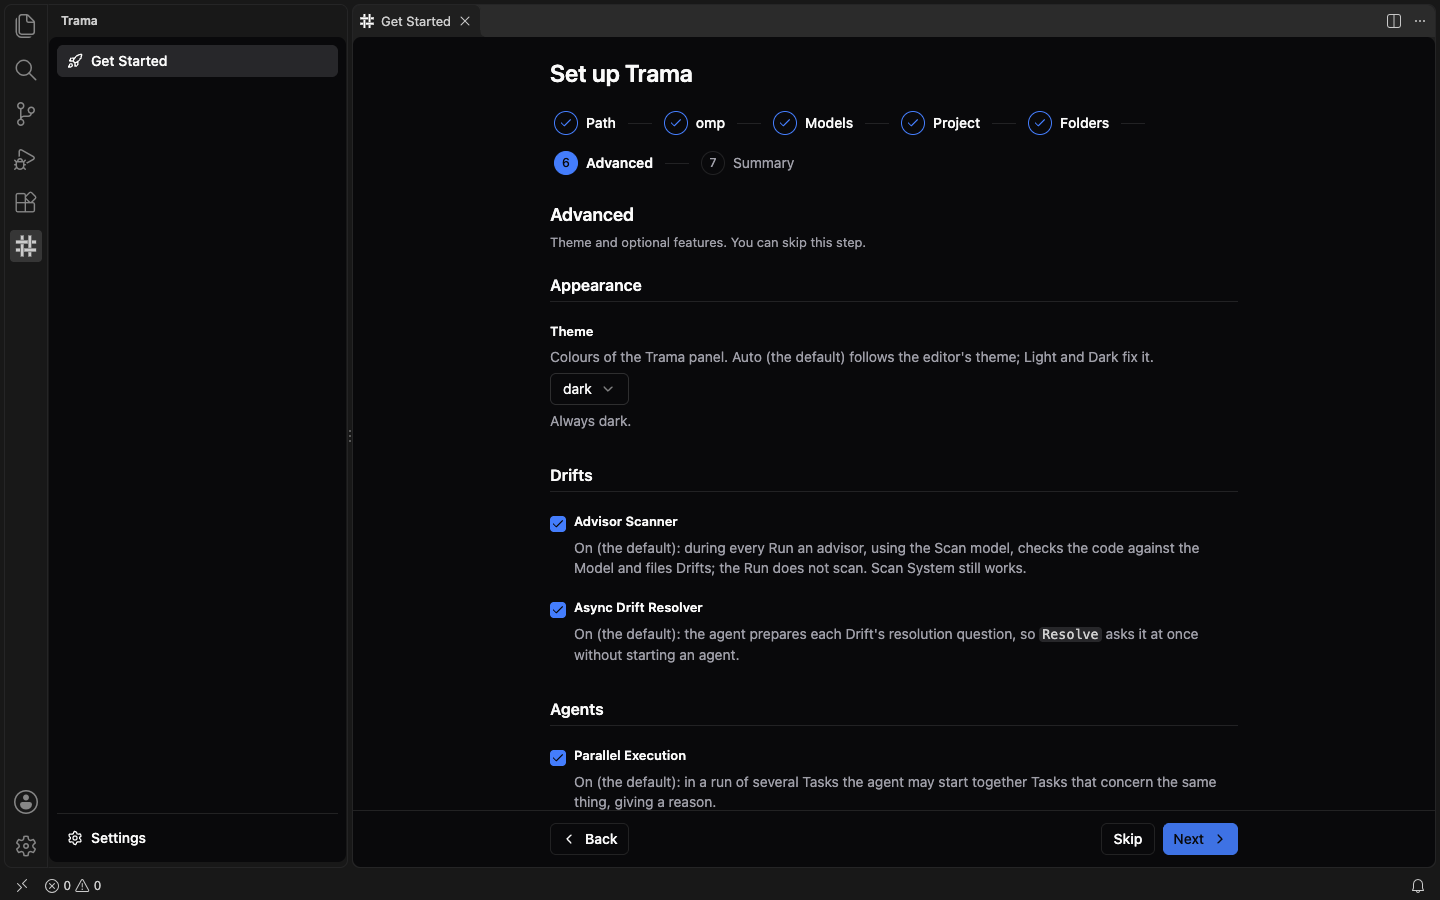Screen dimensions: 1440x900
Task: Jump to the Summary step 7
Action: point(748,163)
